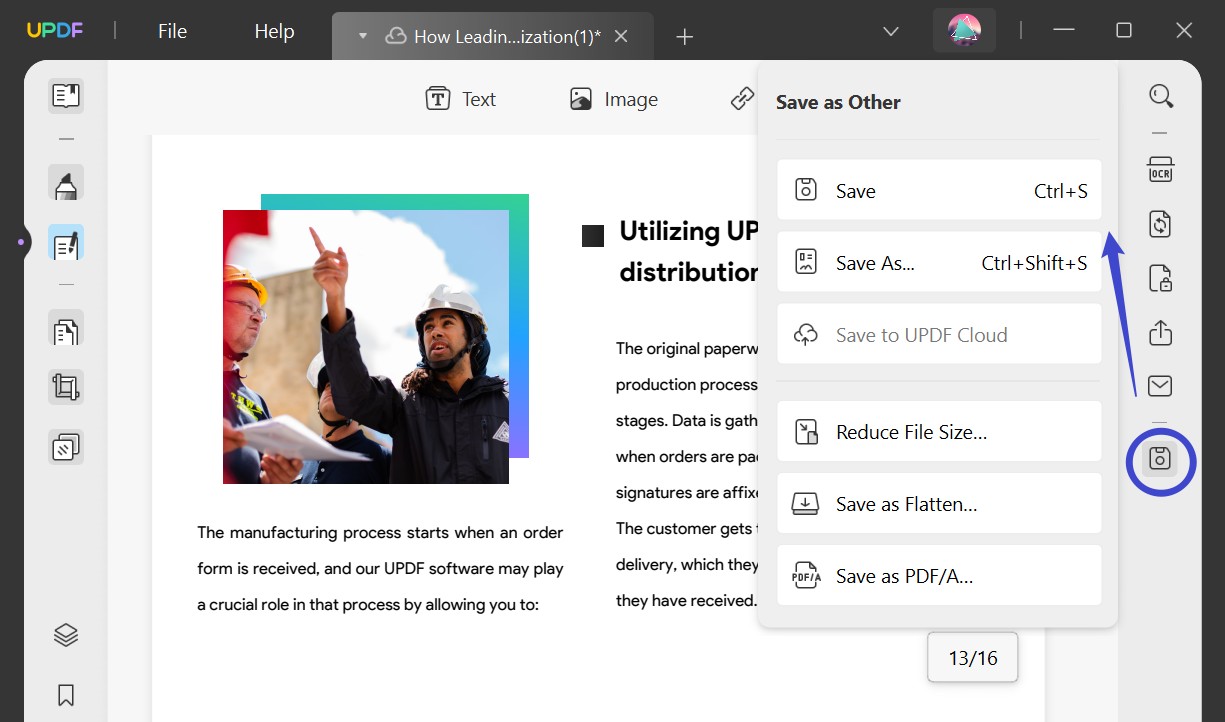
Task: Open the Bookmarks panel
Action: 65,694
